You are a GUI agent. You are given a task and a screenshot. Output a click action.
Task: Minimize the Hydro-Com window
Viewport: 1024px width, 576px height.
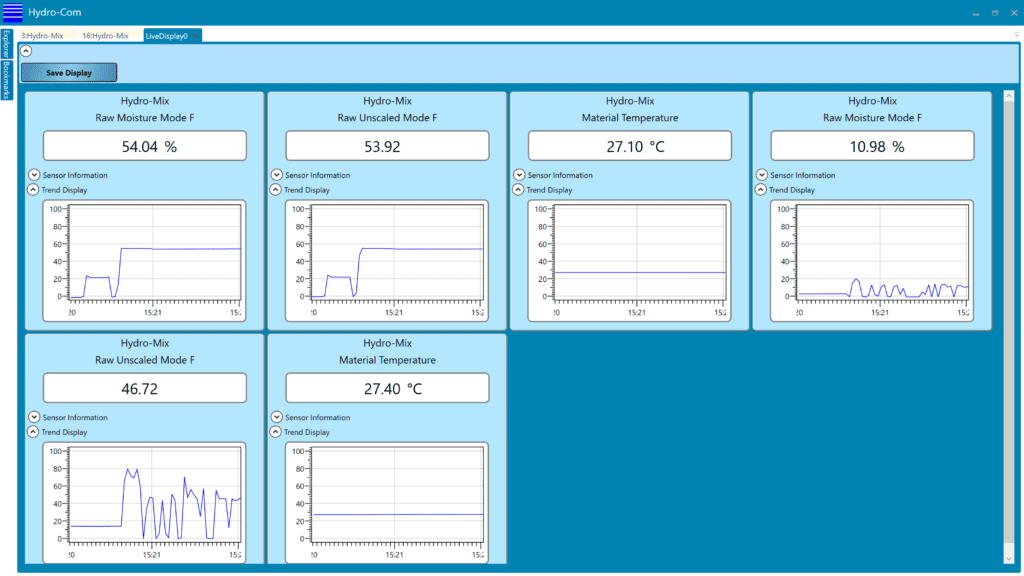[x=976, y=13]
